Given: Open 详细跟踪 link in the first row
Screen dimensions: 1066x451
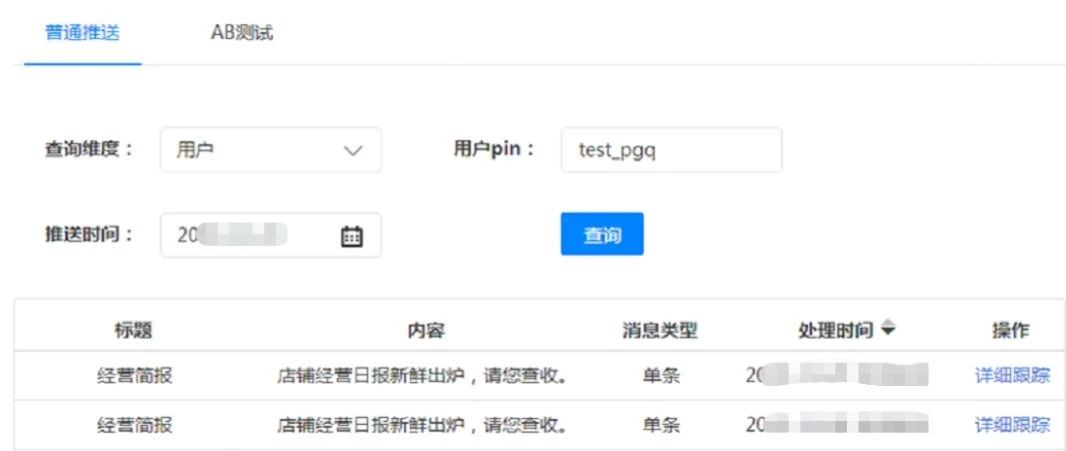Looking at the screenshot, I should click(1012, 375).
